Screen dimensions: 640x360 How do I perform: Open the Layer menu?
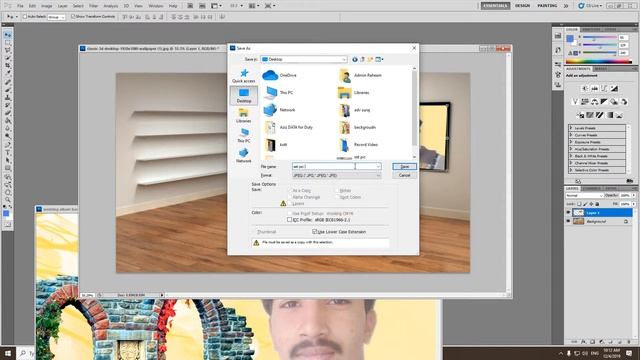click(62, 6)
